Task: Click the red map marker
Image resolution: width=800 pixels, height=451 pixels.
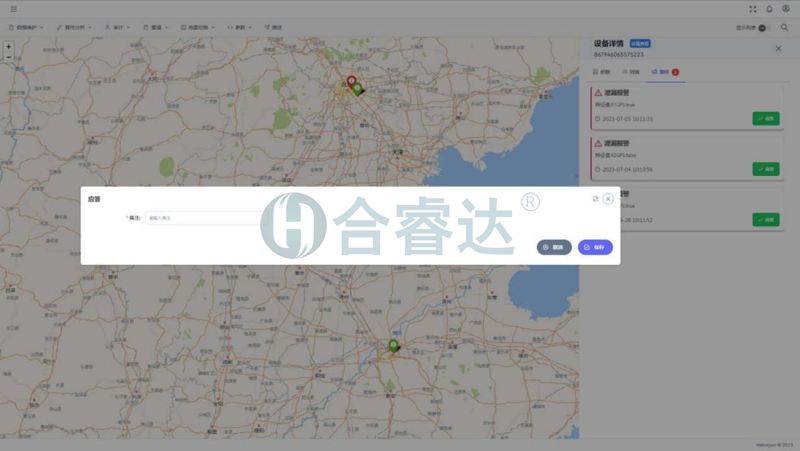Action: 351,82
